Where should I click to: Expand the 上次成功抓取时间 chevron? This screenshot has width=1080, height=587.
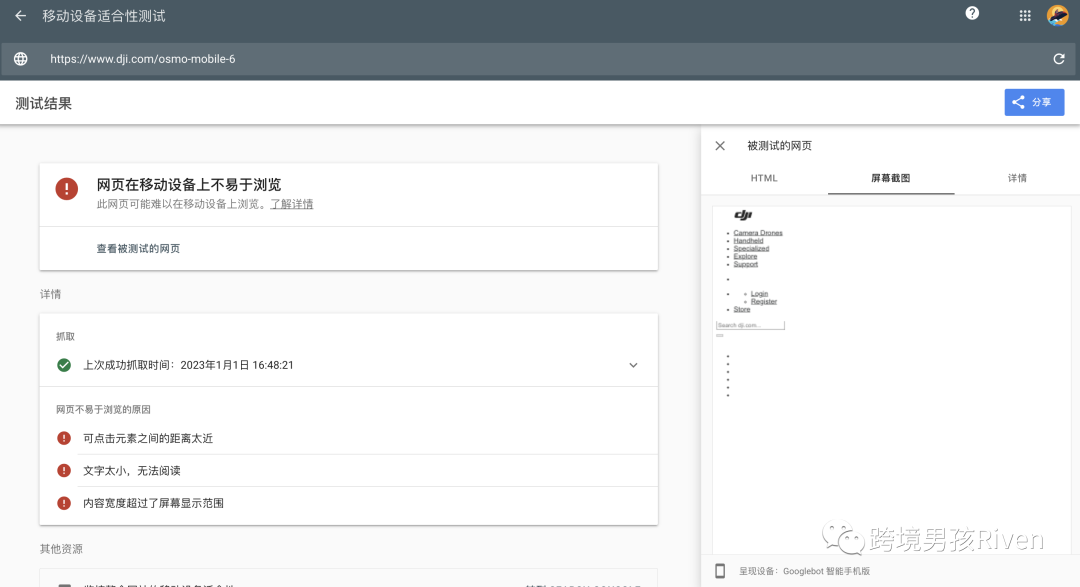[x=633, y=365]
